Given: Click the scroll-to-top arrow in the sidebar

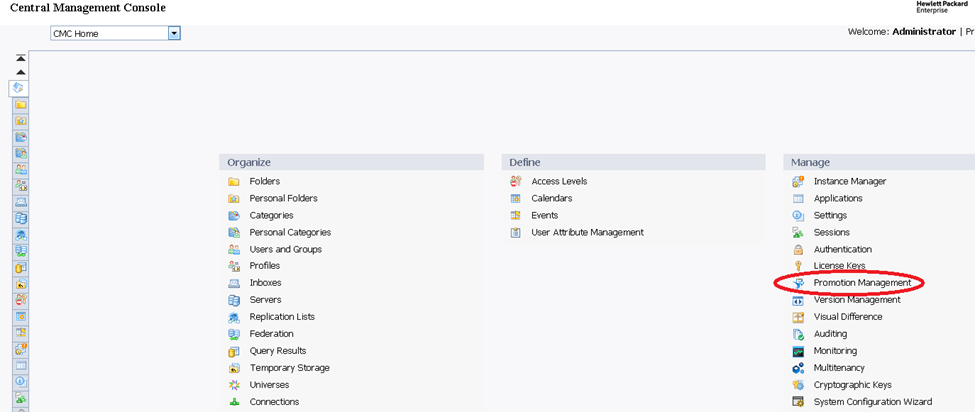Looking at the screenshot, I should (20, 58).
